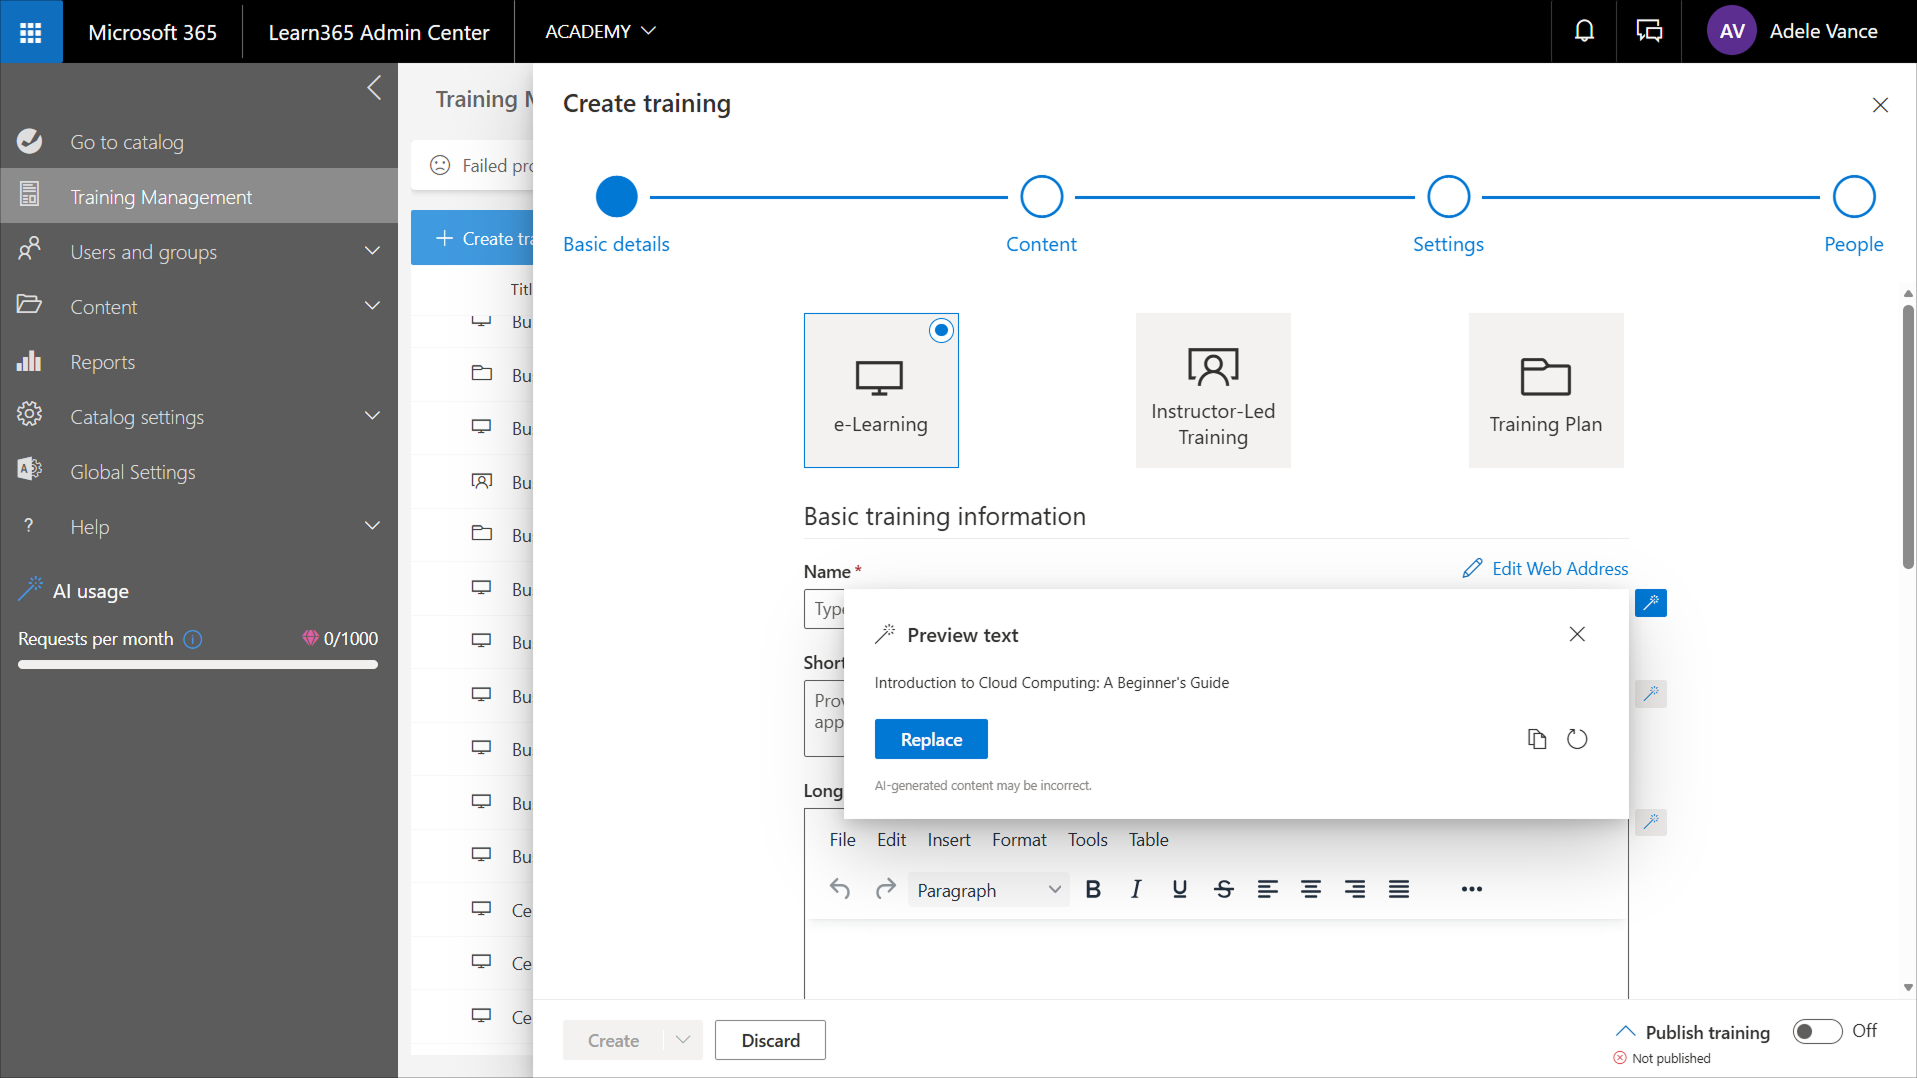This screenshot has width=1917, height=1078.
Task: Click the Replace button
Action: (930, 739)
